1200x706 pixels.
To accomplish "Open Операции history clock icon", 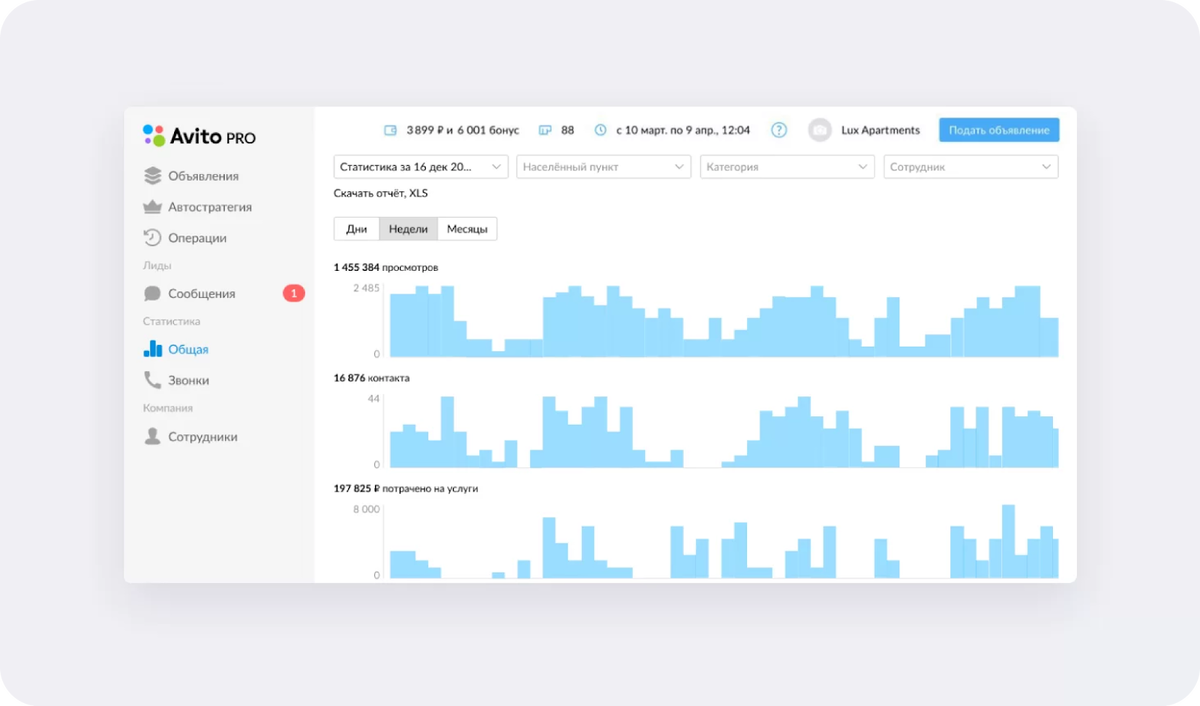I will coord(152,238).
